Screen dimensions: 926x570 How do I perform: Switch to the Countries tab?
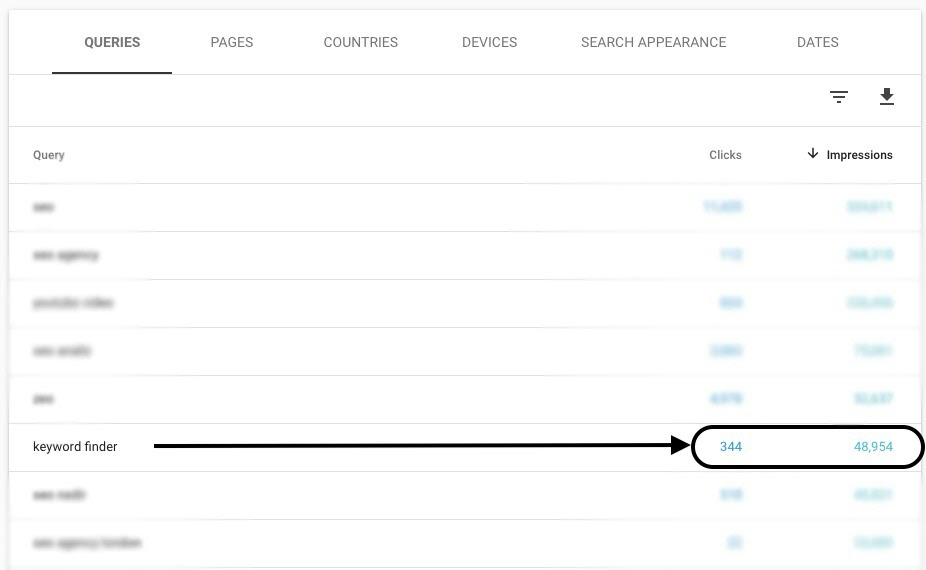pyautogui.click(x=360, y=42)
